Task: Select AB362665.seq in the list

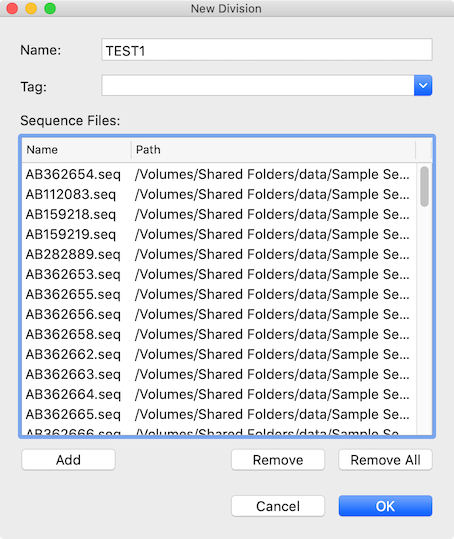Action: [219, 414]
